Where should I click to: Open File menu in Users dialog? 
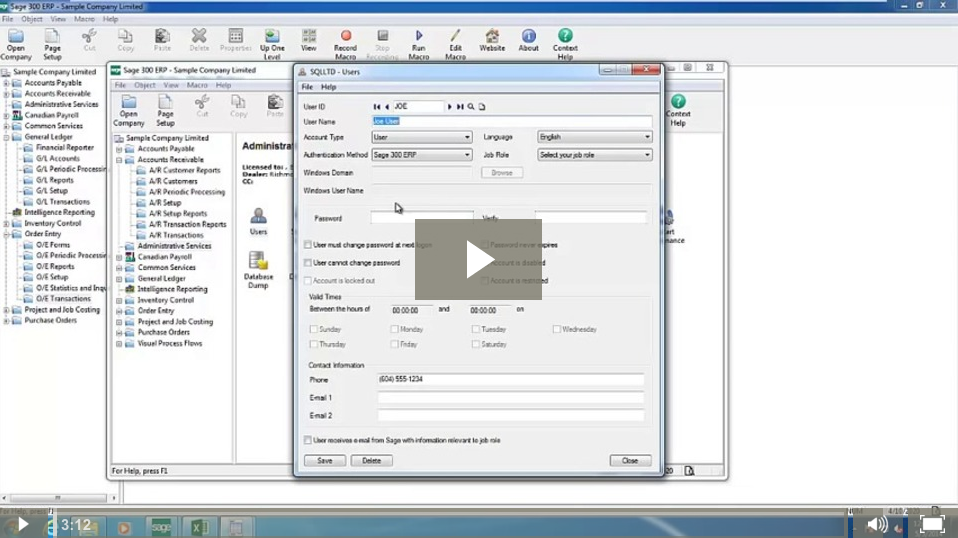[x=307, y=87]
